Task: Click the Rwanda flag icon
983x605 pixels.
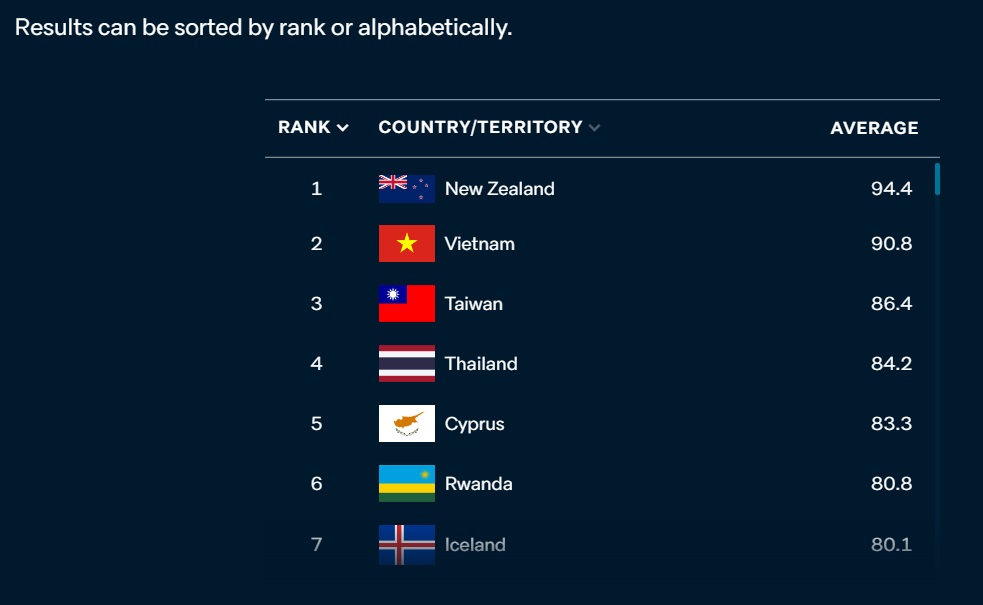Action: click(406, 483)
